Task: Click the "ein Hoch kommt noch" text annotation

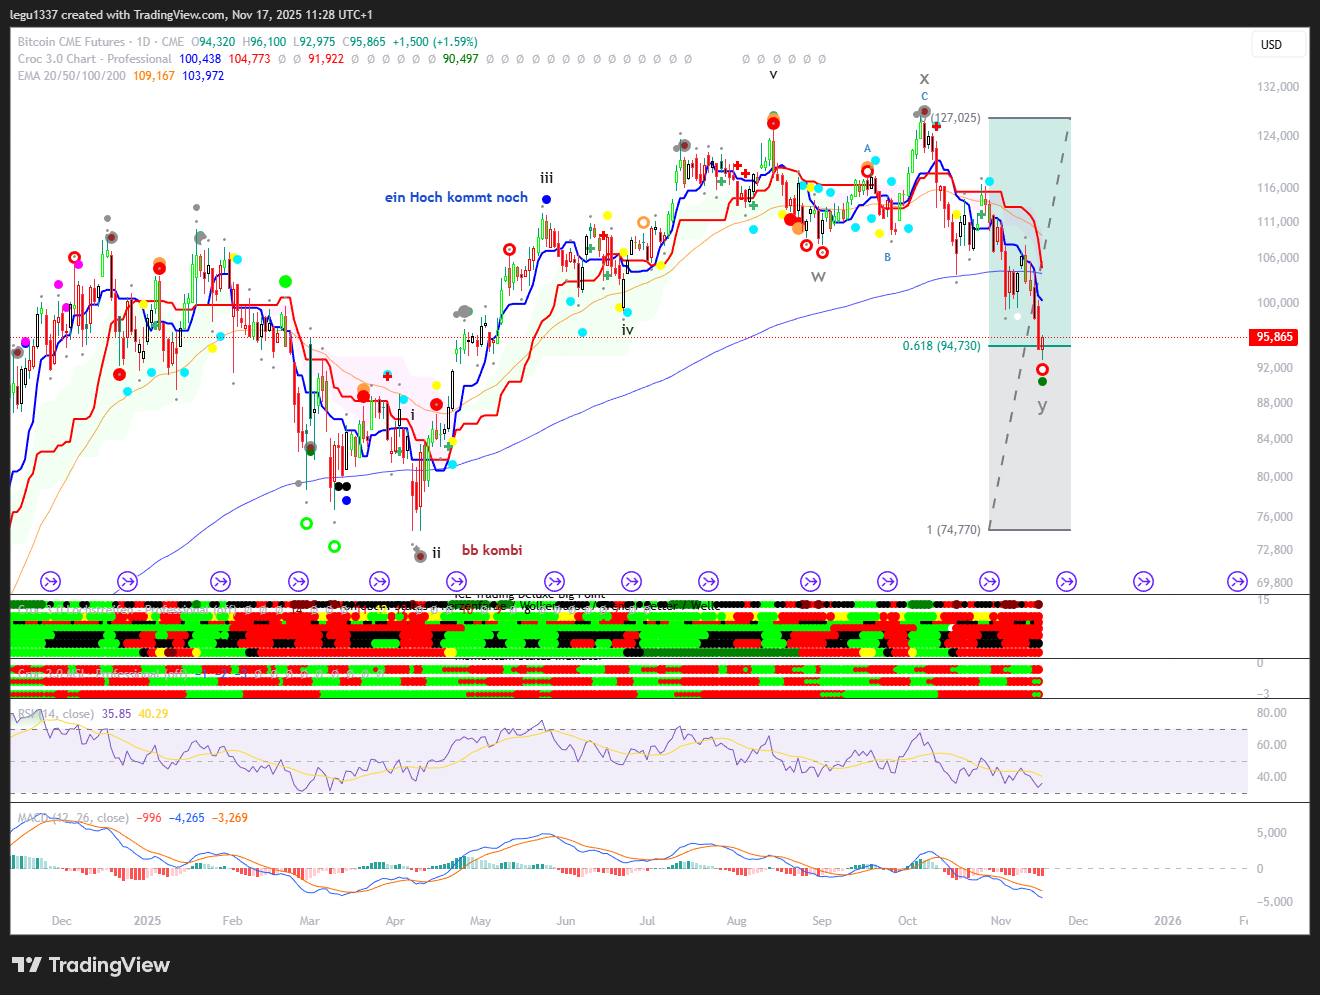Action: [x=456, y=198]
